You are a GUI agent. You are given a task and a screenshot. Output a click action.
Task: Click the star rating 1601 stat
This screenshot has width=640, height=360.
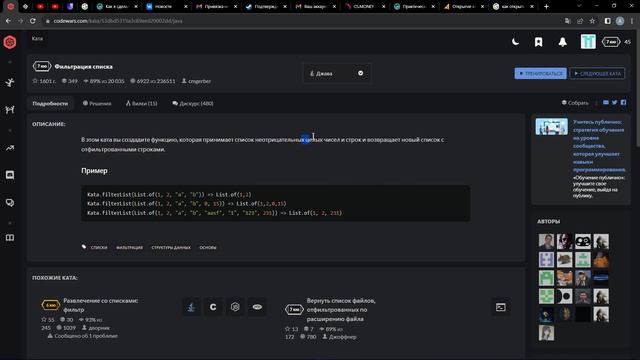click(x=44, y=81)
